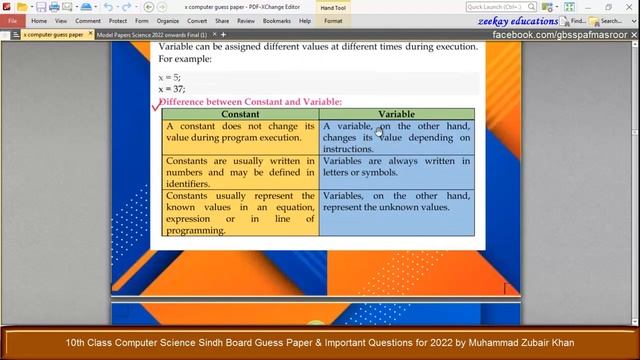
Task: Save the document with the floppy icon
Action: [41, 7]
